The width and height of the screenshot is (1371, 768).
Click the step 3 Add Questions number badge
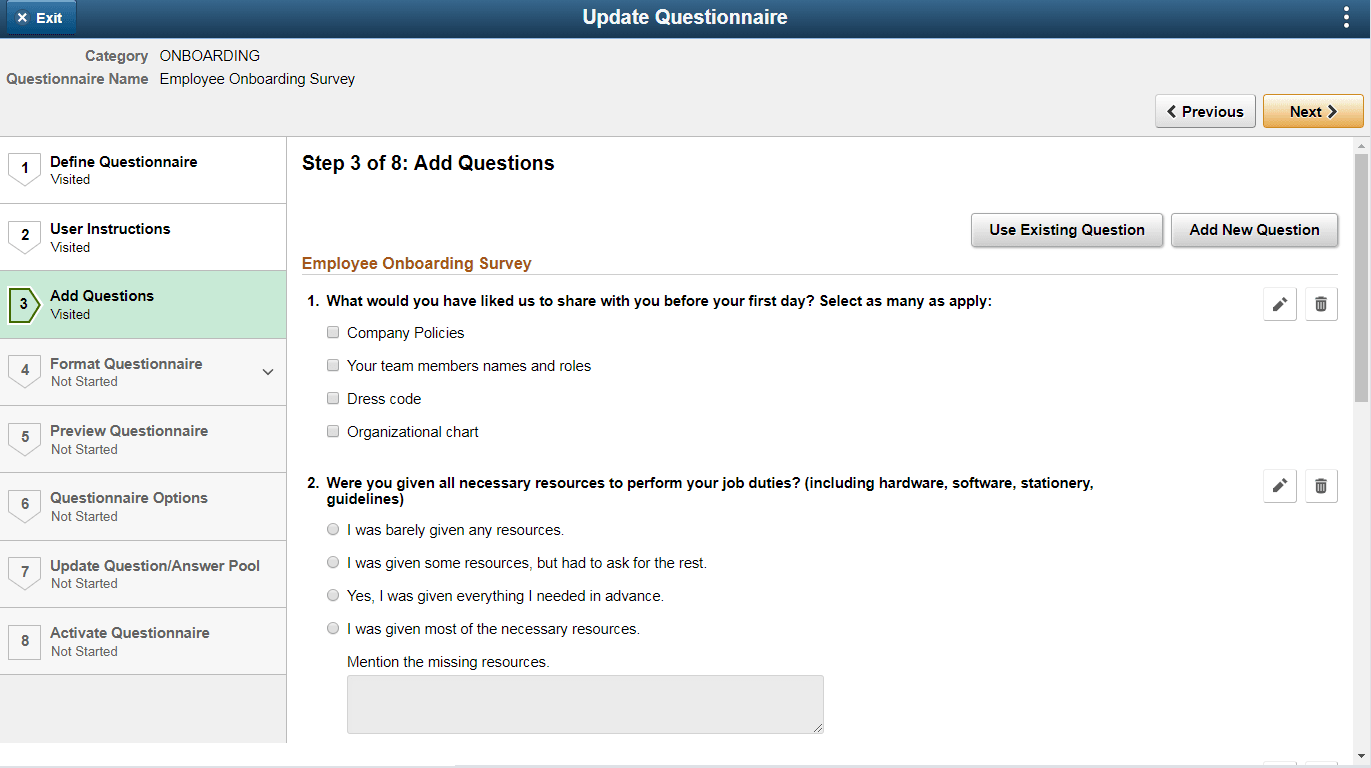point(24,304)
